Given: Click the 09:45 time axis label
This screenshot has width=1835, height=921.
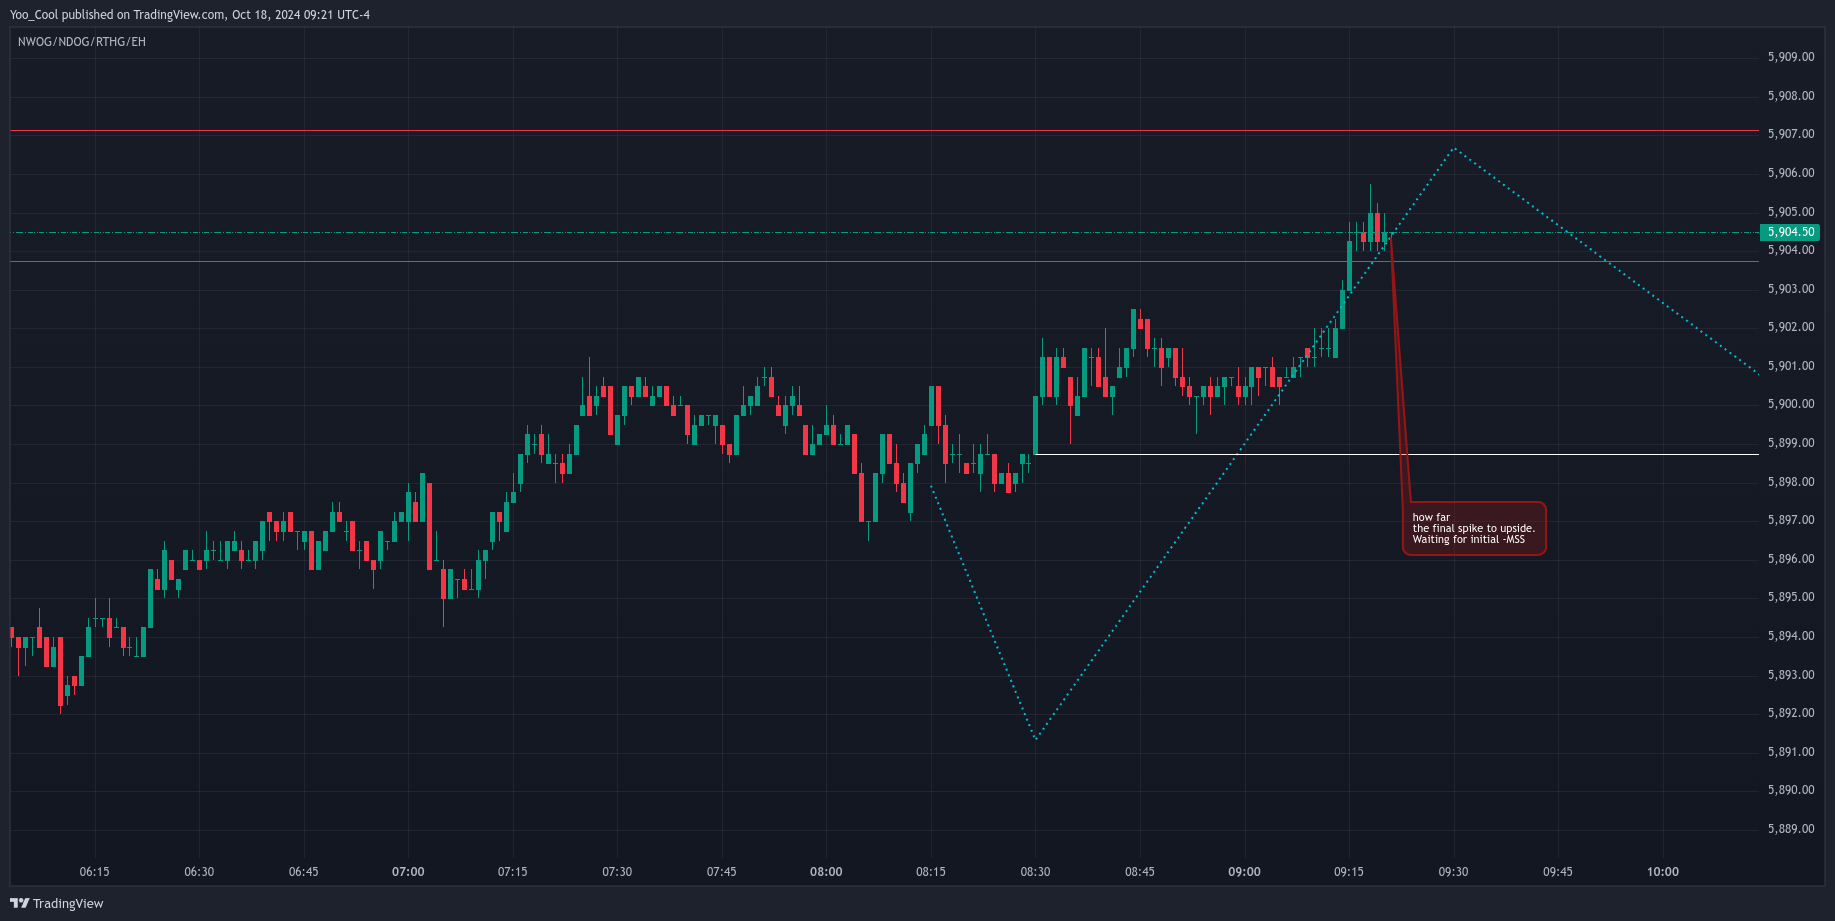Looking at the screenshot, I should (x=1558, y=872).
